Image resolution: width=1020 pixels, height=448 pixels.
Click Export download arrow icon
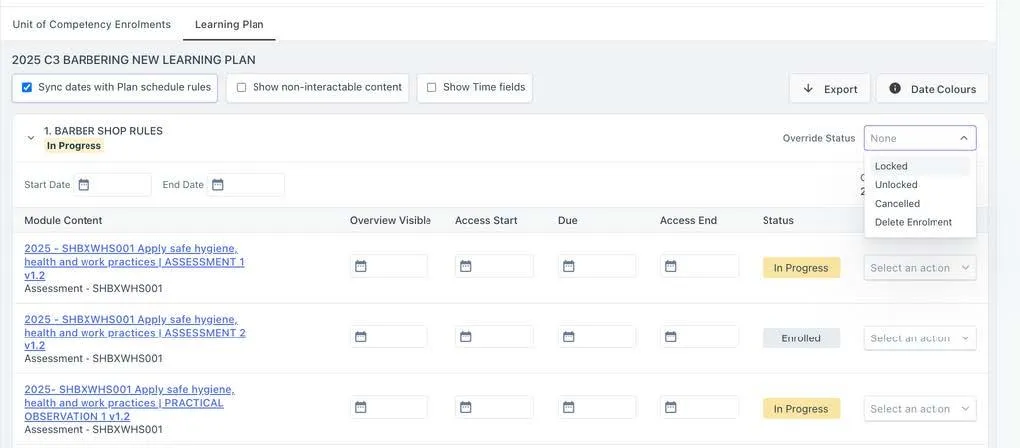[x=808, y=88]
